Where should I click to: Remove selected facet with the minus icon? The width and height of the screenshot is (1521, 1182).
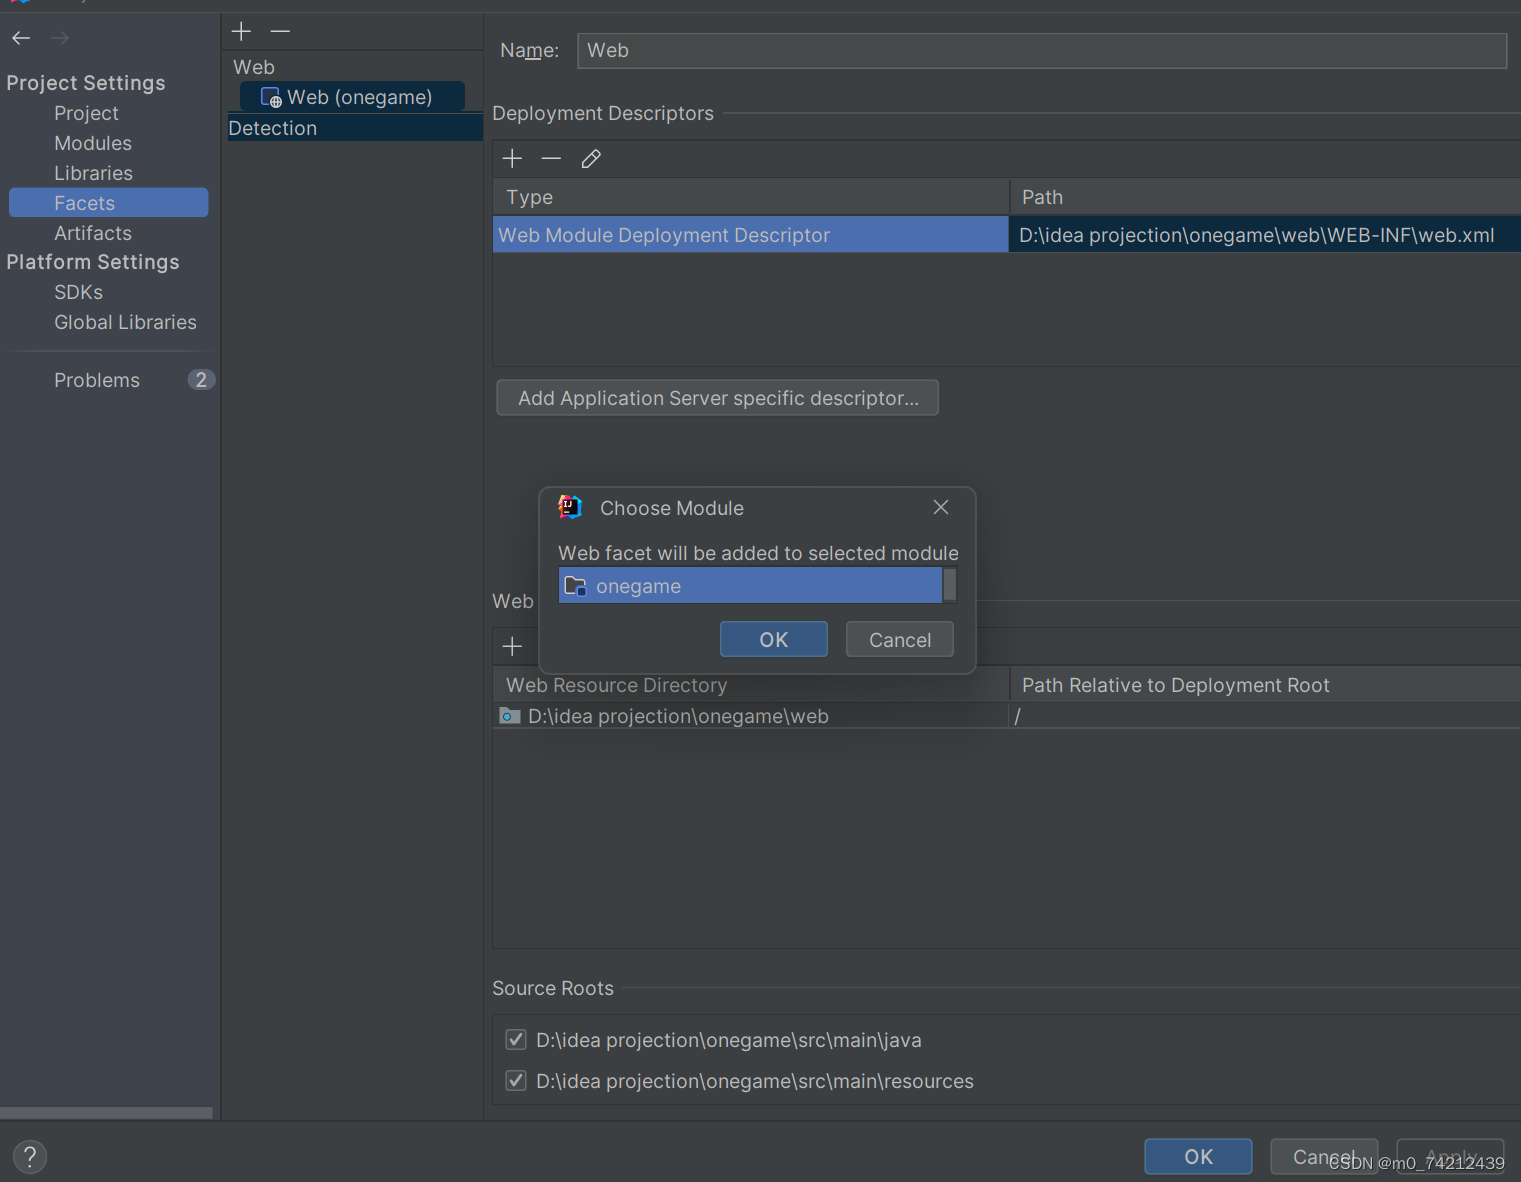pyautogui.click(x=280, y=31)
